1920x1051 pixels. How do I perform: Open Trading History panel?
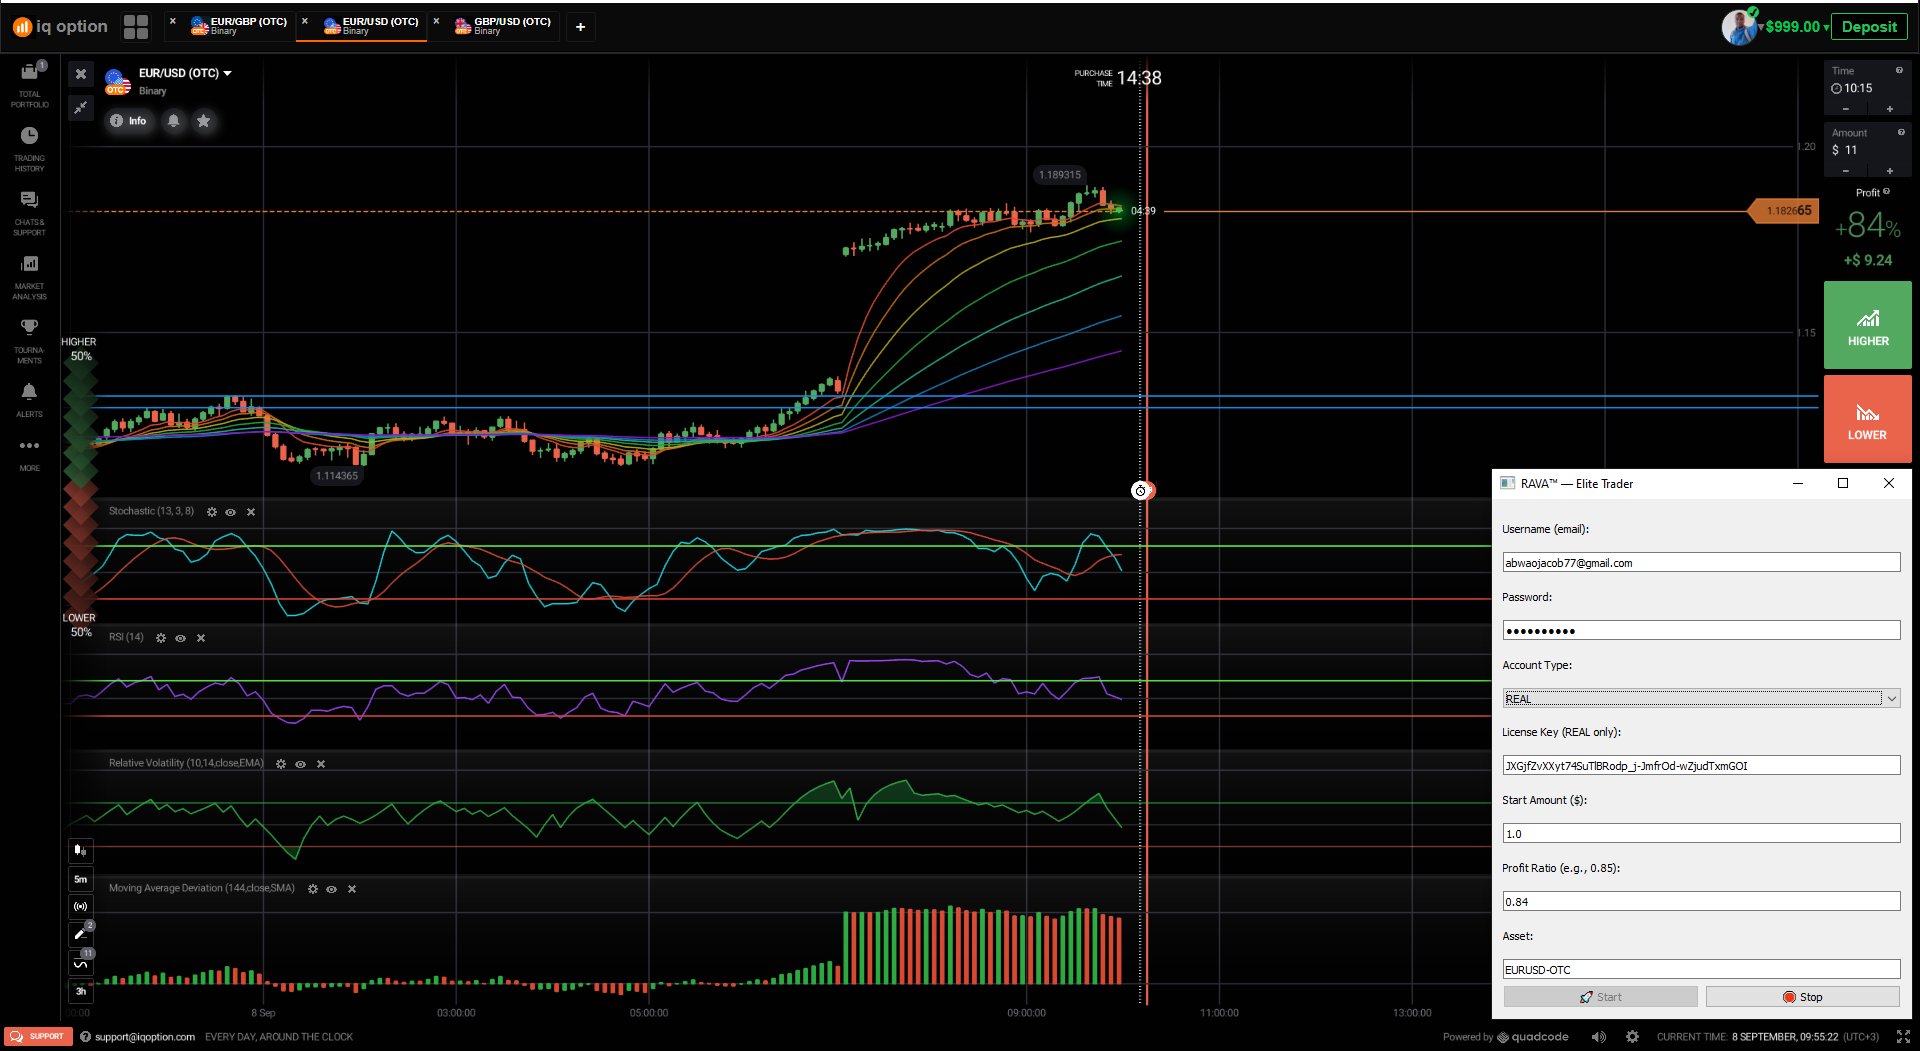(29, 148)
